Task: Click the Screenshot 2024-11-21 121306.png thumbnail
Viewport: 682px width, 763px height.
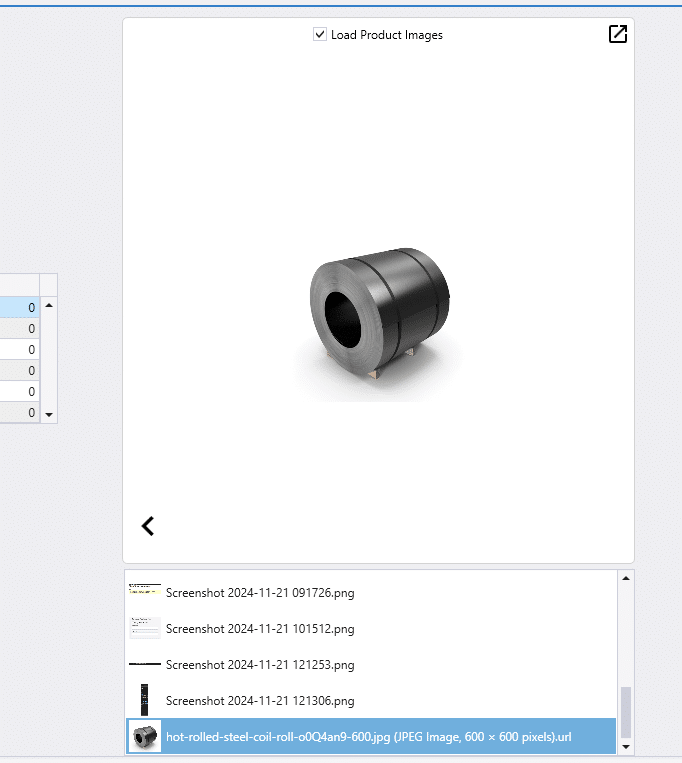Action: (144, 700)
